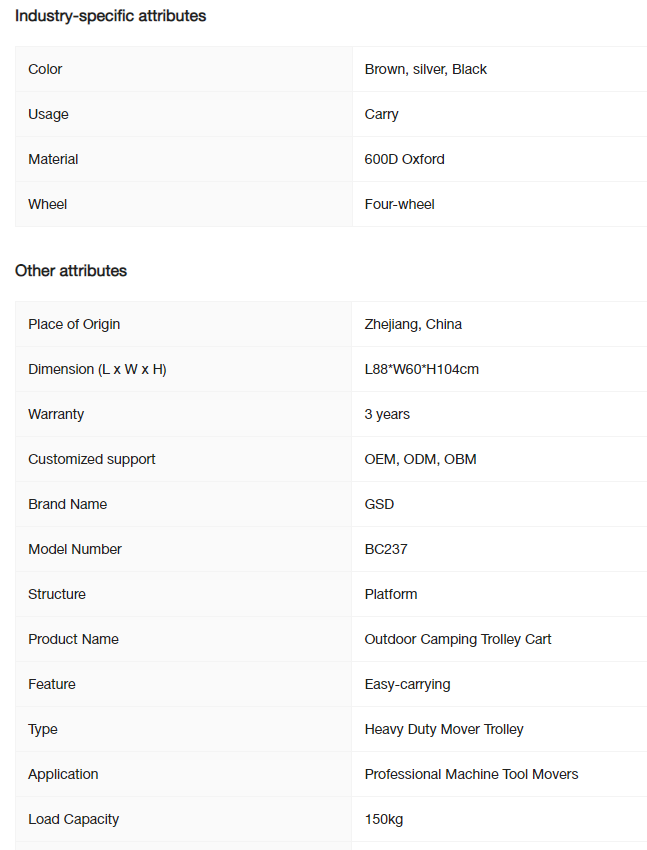Select the Structure row label
The width and height of the screenshot is (647, 850).
pyautogui.click(x=57, y=594)
